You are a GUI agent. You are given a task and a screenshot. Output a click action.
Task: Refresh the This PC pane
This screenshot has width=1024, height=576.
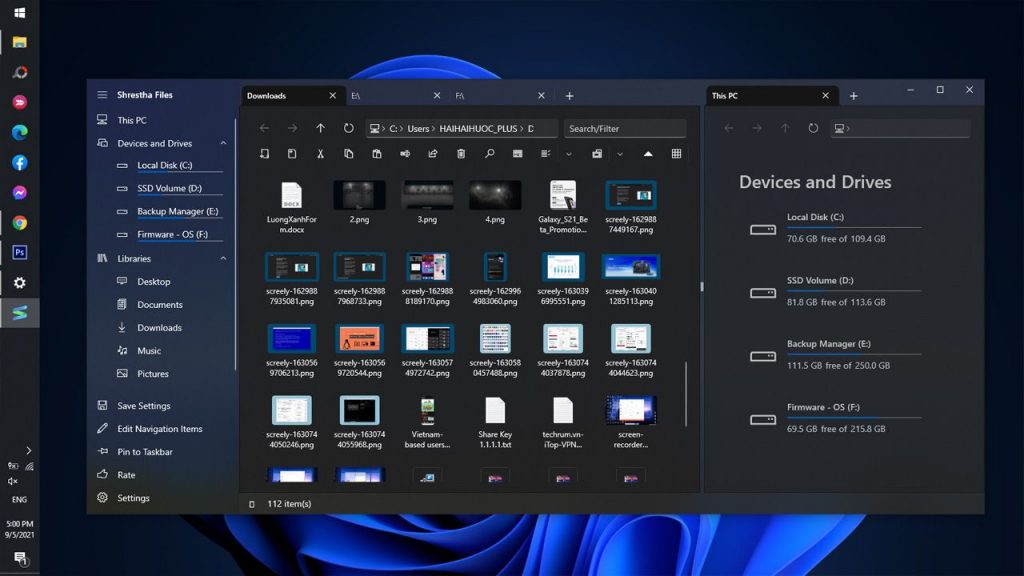(x=813, y=128)
